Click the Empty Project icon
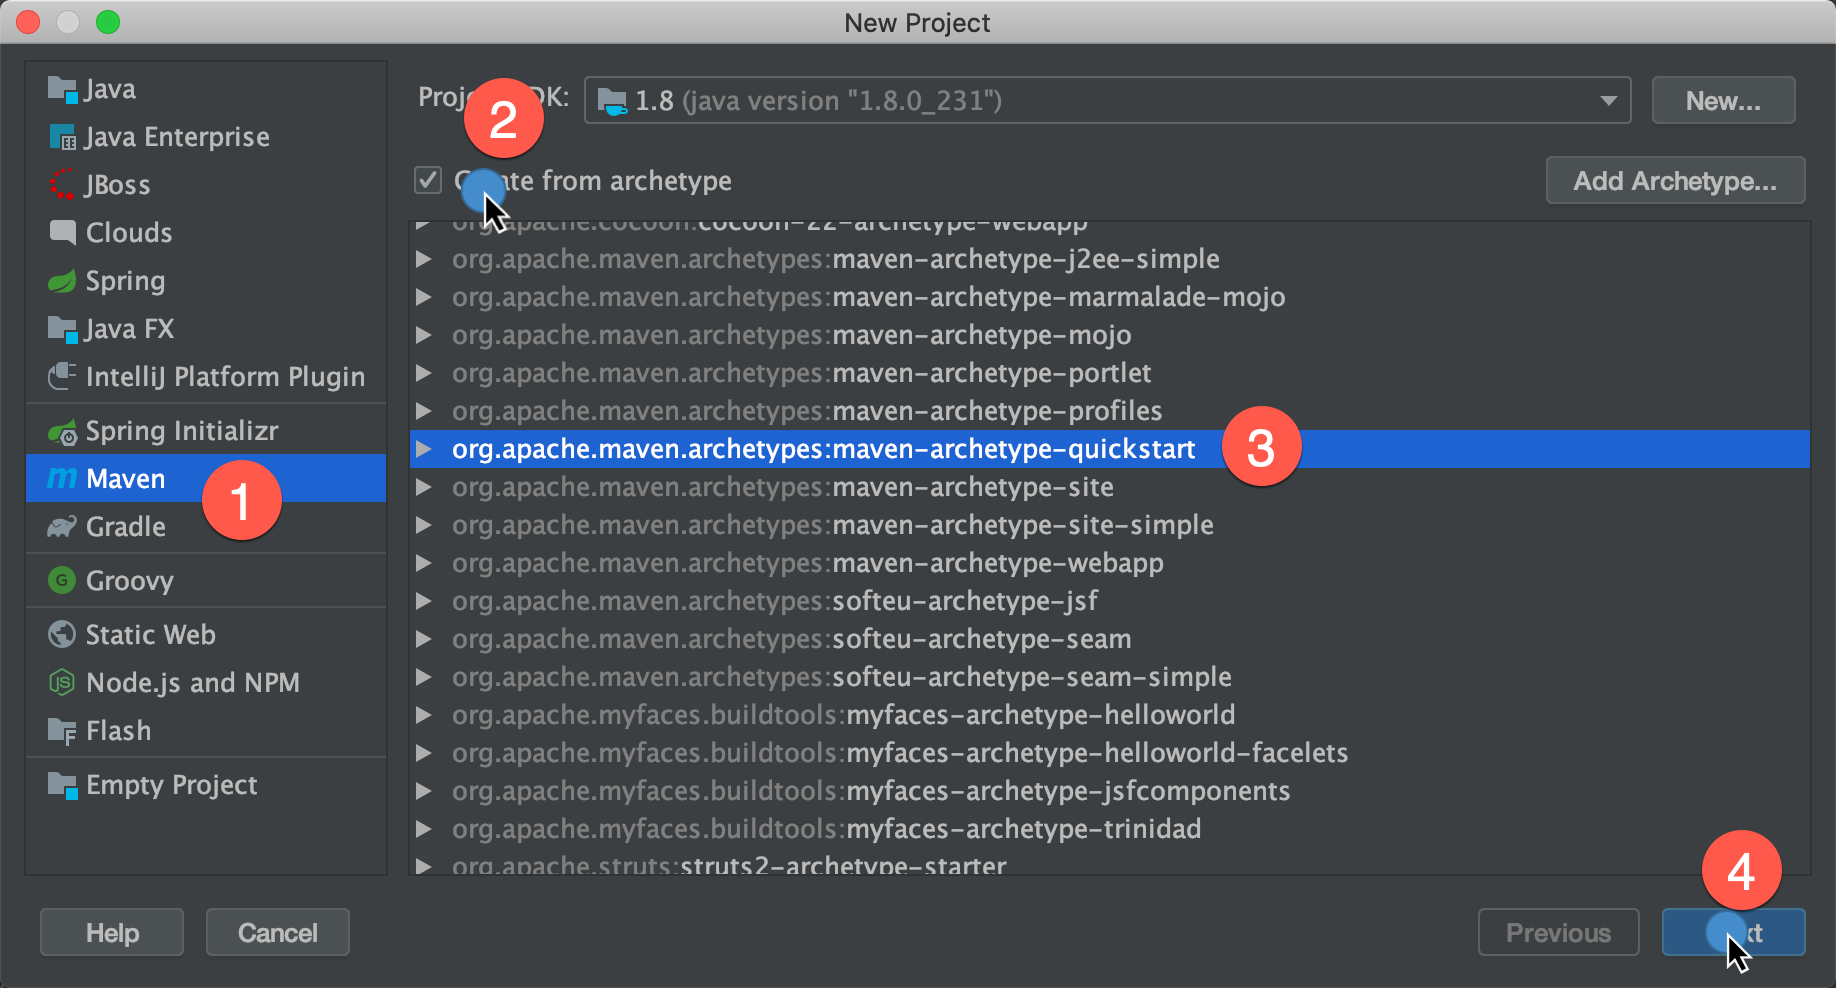Viewport: 1836px width, 988px height. (x=62, y=785)
